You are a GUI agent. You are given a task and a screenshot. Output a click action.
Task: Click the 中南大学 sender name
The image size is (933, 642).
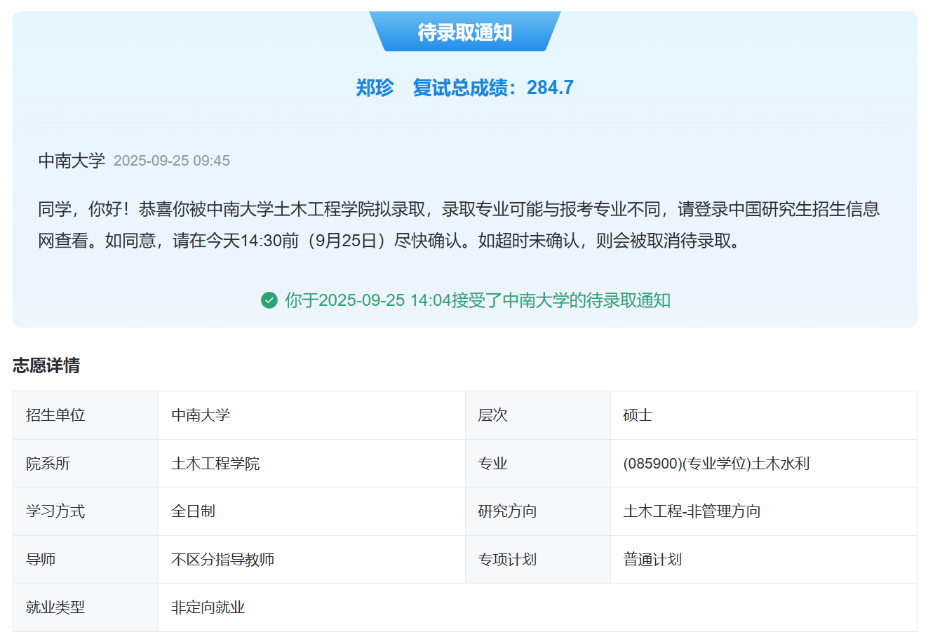pos(71,161)
